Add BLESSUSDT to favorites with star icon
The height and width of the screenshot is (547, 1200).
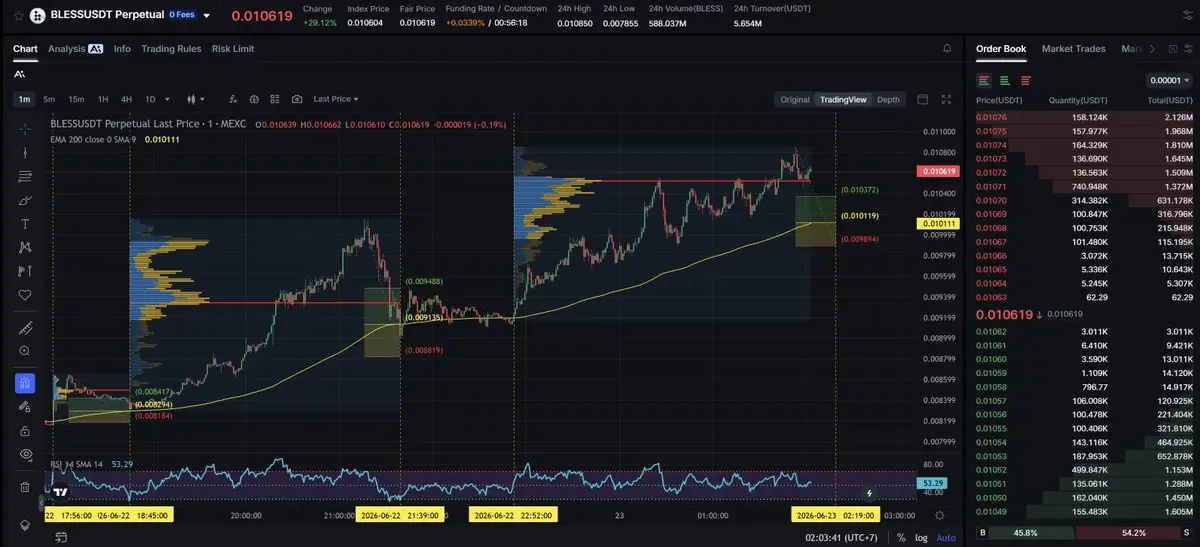[18, 15]
